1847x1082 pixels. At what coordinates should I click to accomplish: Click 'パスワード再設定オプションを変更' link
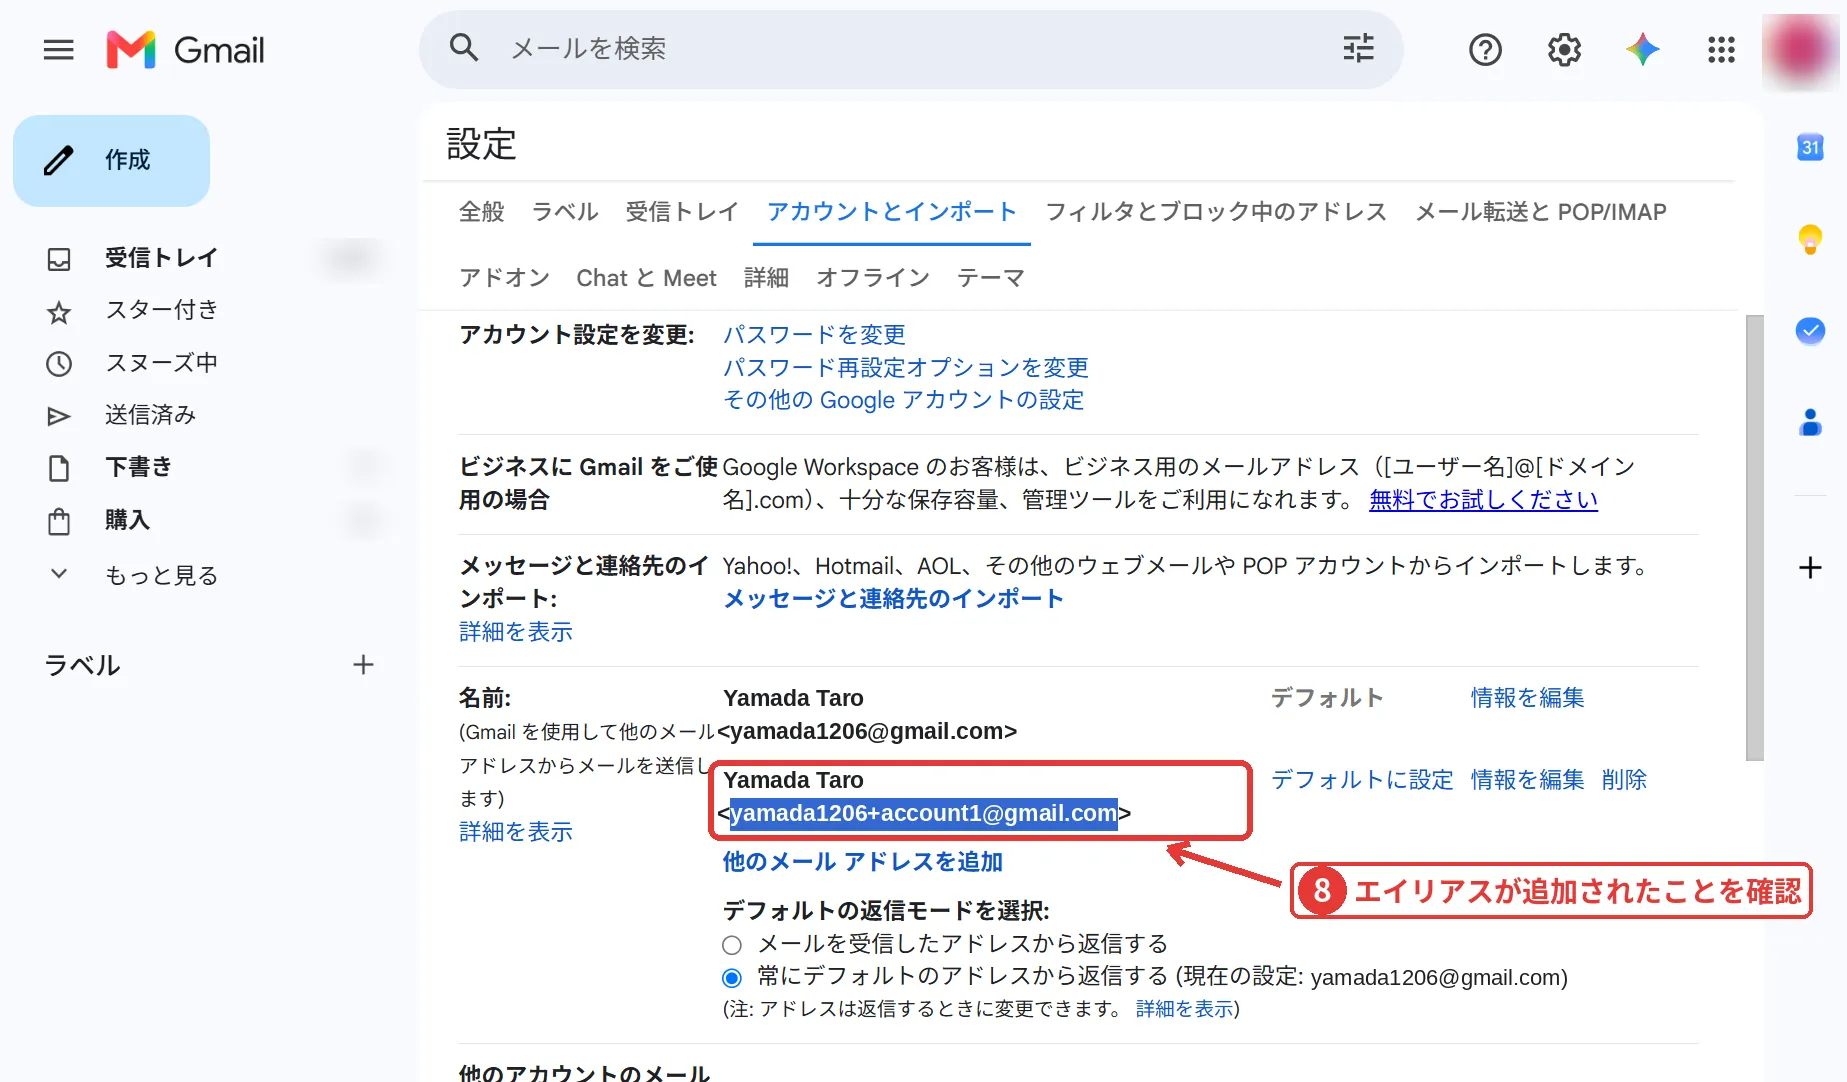coord(906,368)
